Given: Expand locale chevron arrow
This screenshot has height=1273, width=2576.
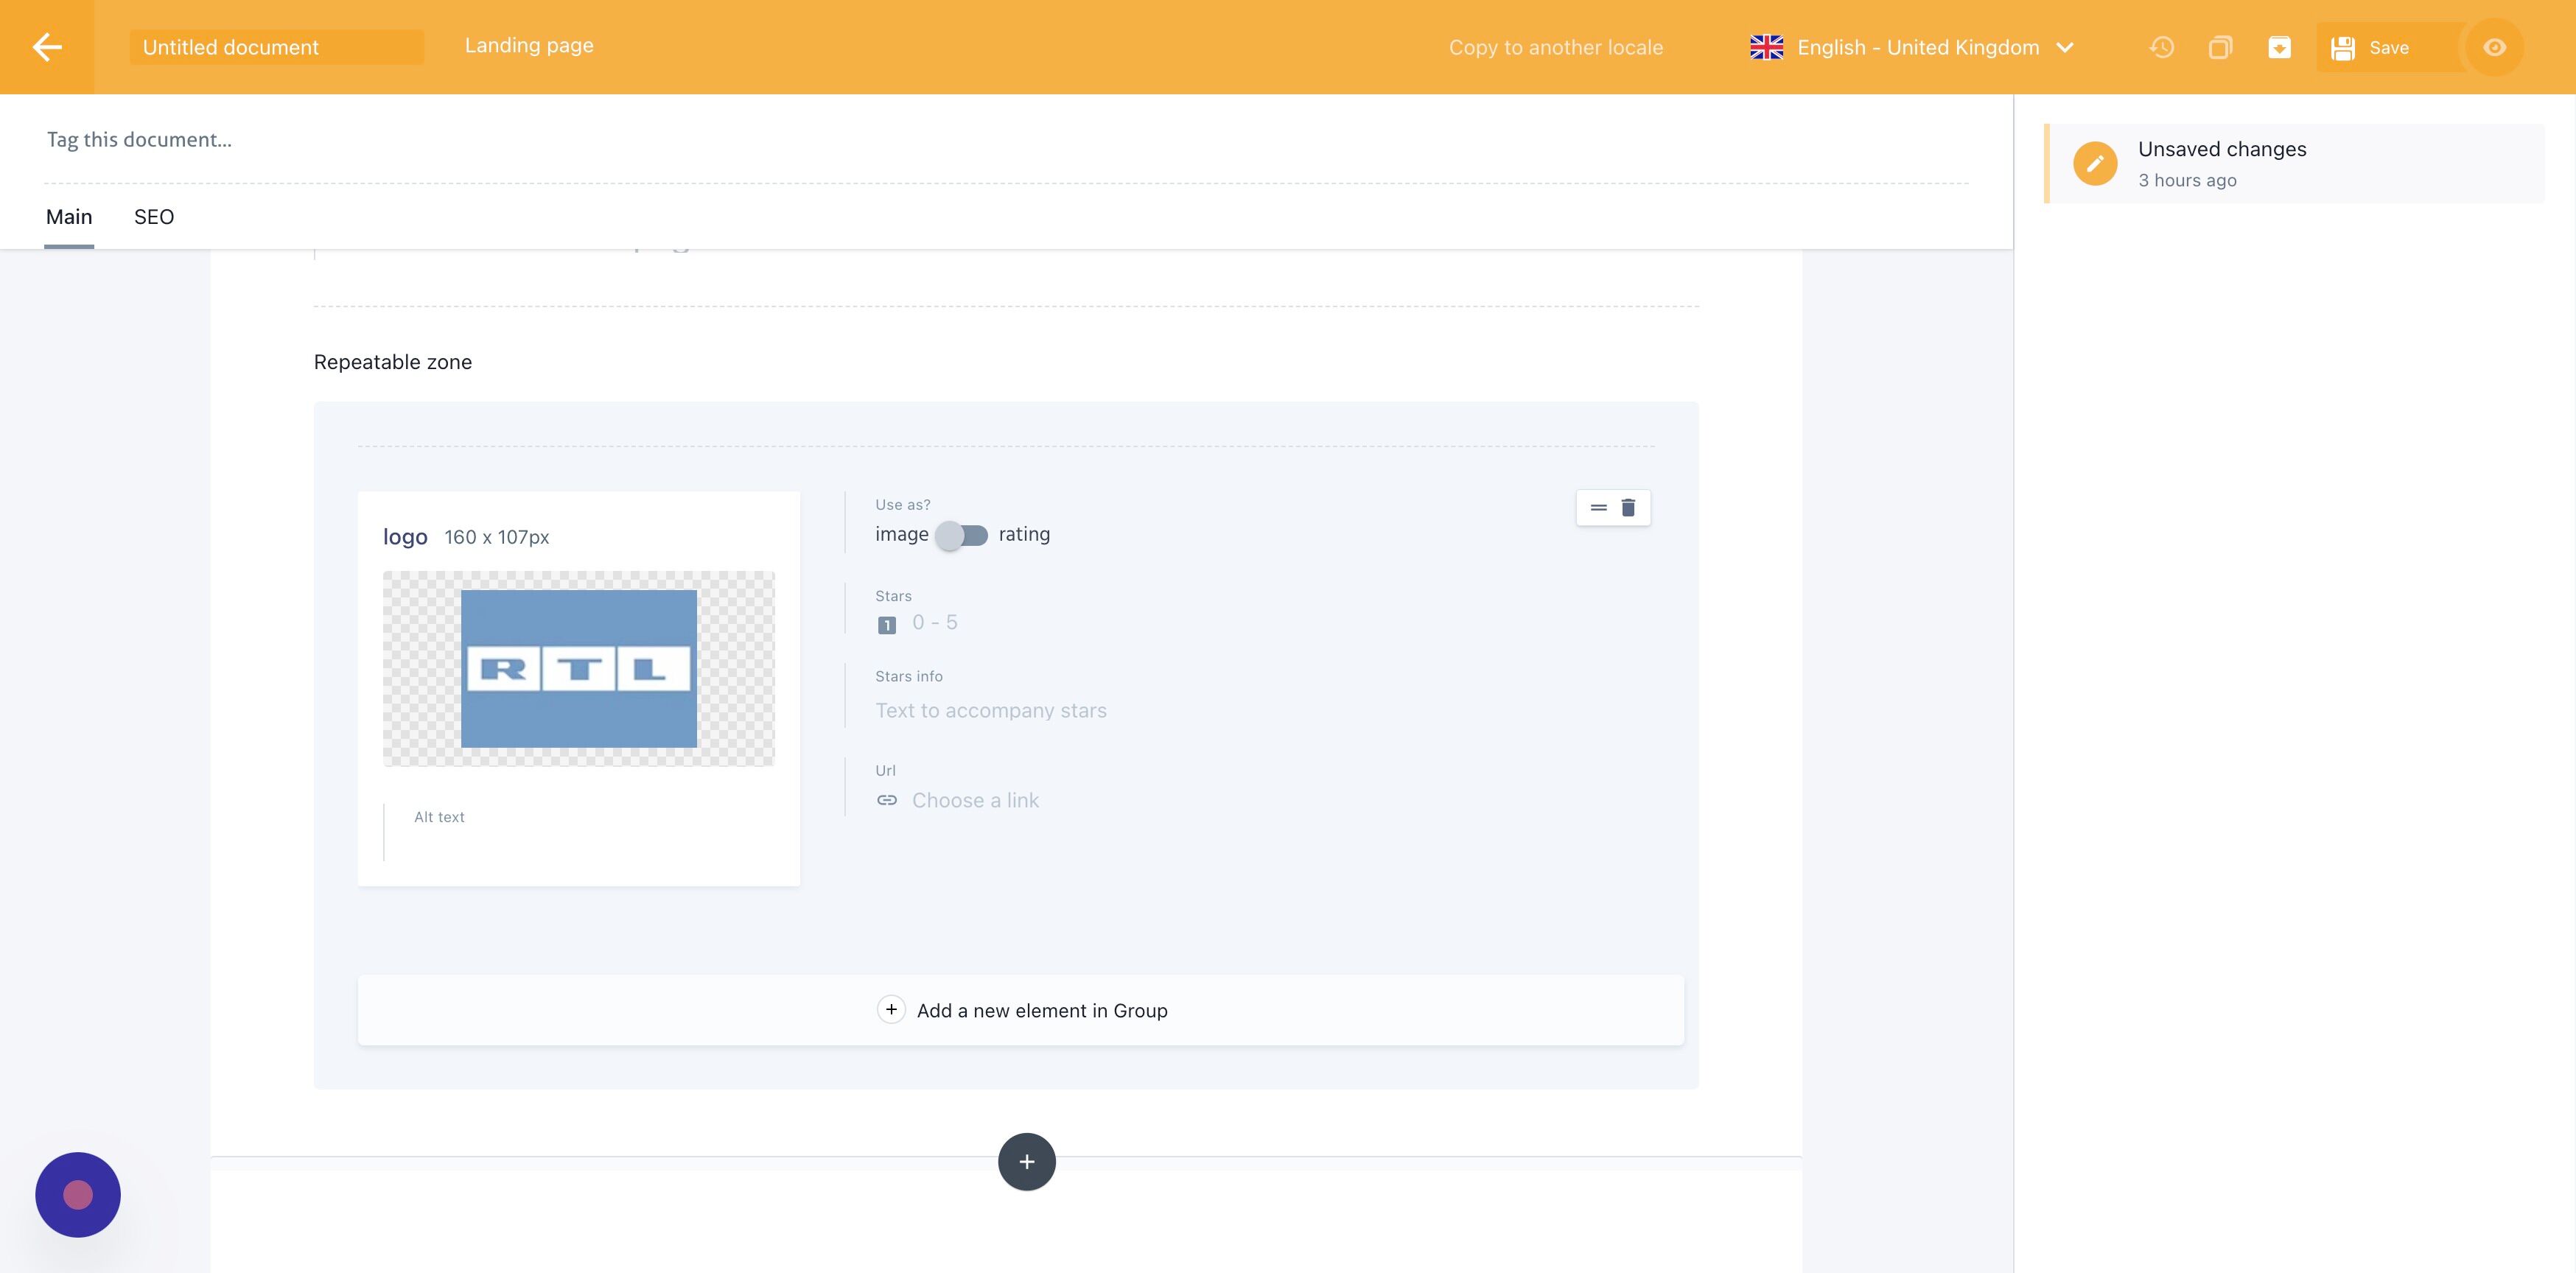Looking at the screenshot, I should [x=2065, y=47].
